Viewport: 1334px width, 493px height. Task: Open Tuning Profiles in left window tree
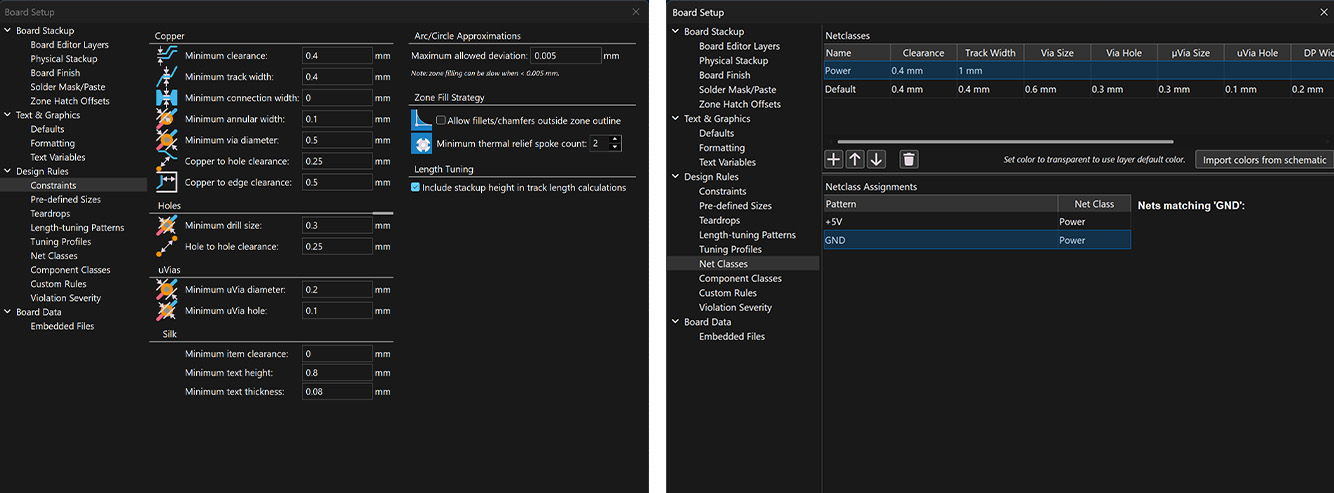tap(61, 242)
